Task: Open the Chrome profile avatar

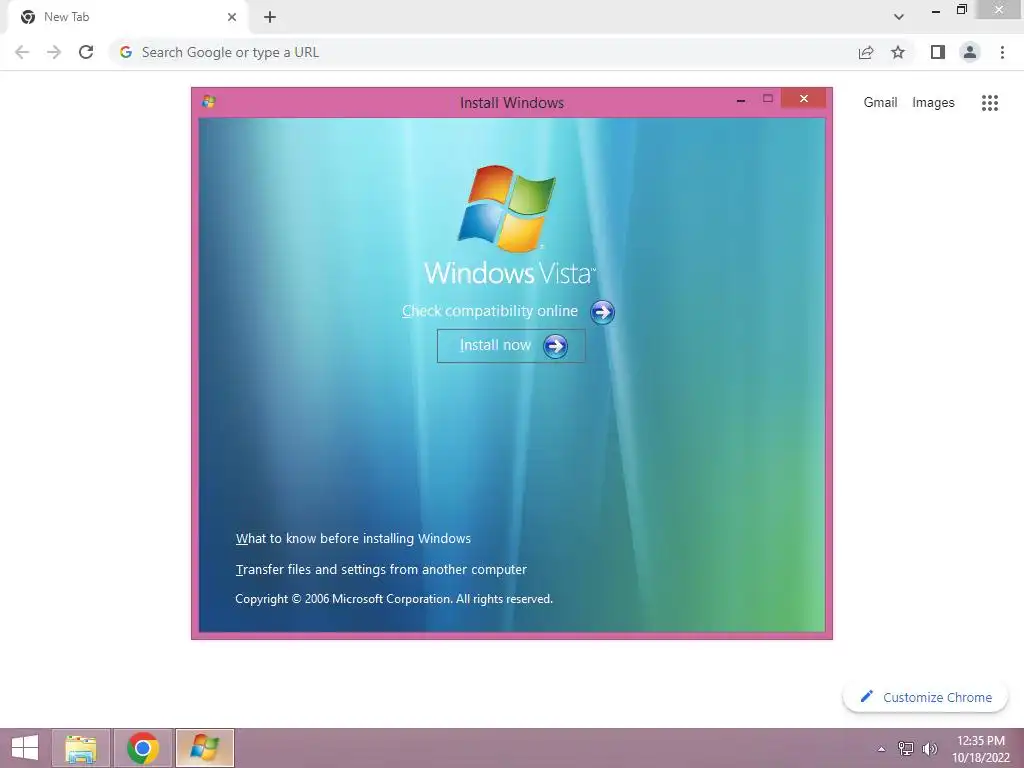Action: pos(970,52)
